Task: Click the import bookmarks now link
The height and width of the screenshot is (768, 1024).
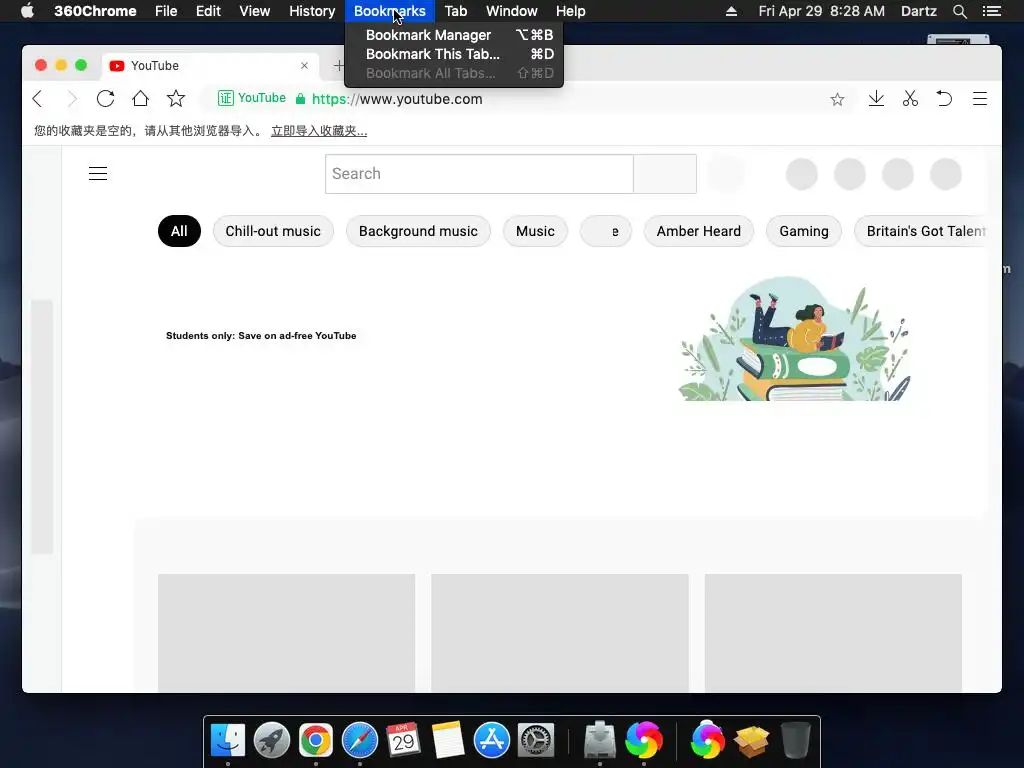Action: pos(319,131)
